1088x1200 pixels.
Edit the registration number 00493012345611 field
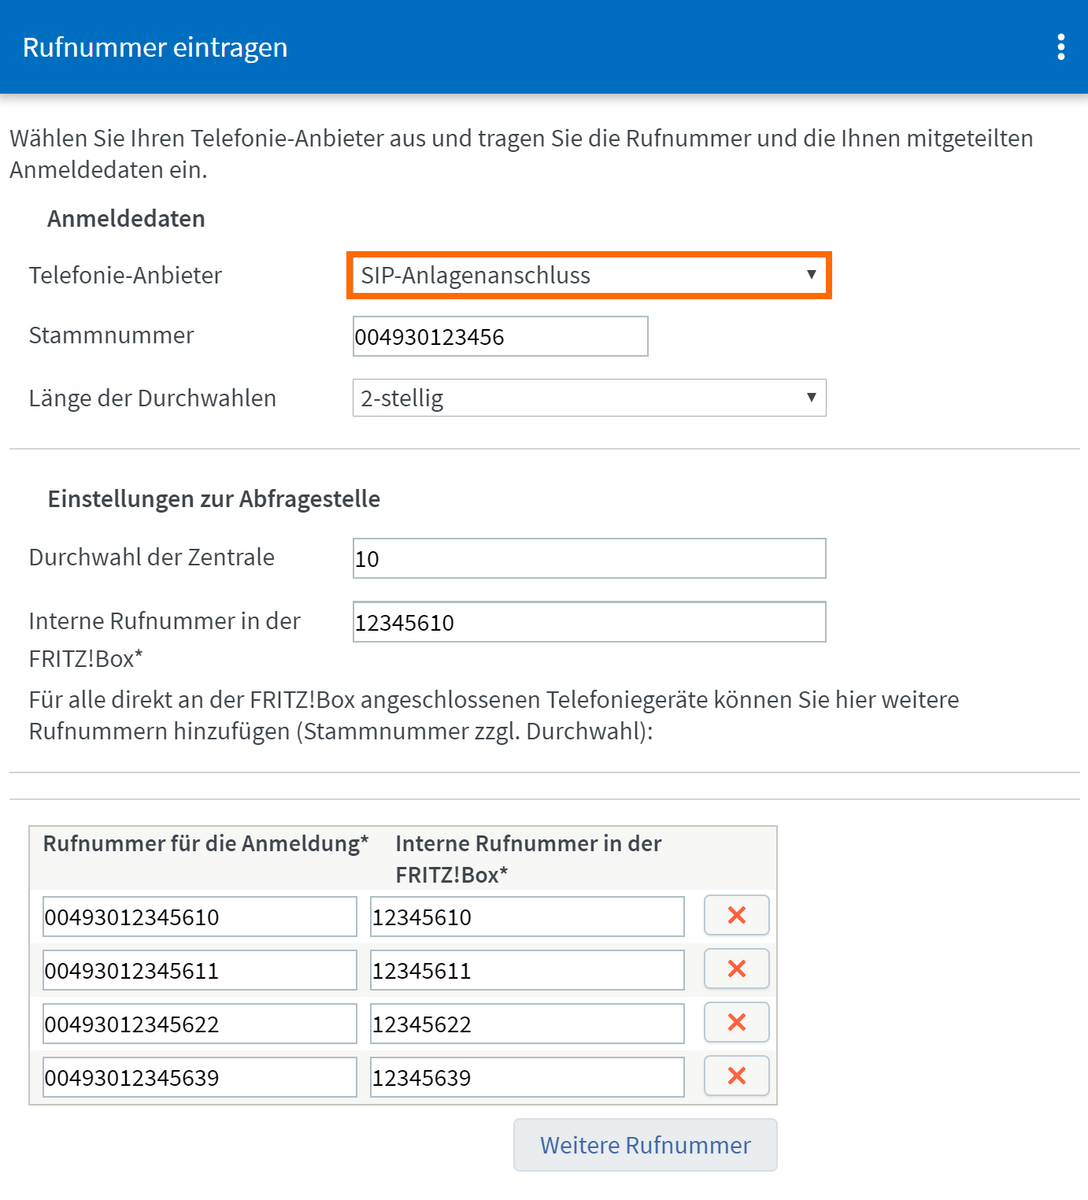199,970
